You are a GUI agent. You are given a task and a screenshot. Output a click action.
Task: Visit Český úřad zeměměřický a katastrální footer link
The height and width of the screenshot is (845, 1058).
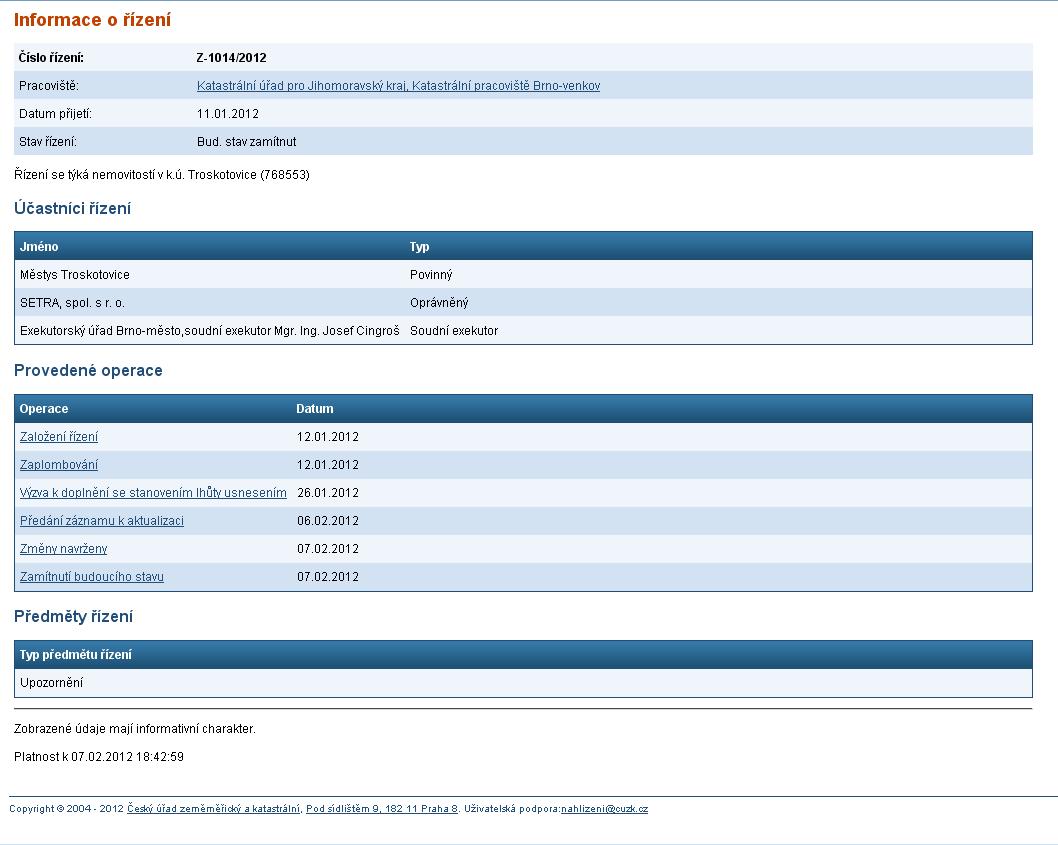[x=214, y=809]
